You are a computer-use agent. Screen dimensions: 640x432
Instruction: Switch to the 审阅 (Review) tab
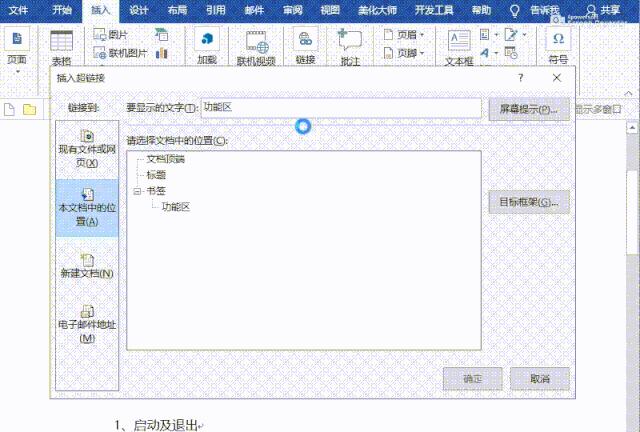pyautogui.click(x=292, y=10)
